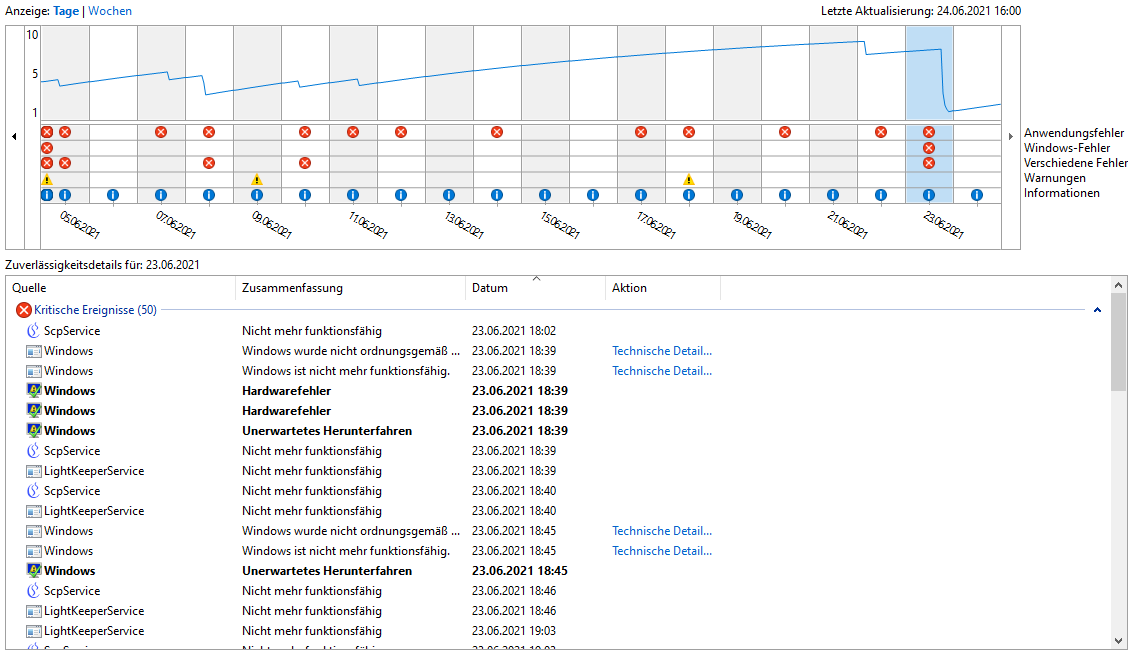Select the 17.06.2021 date label on the chart axis
The width and height of the screenshot is (1132, 650).
(x=656, y=225)
